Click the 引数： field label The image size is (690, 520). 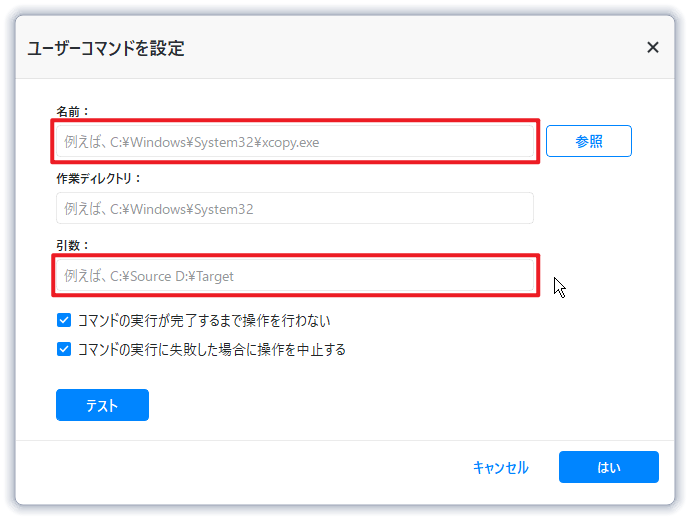(x=74, y=244)
